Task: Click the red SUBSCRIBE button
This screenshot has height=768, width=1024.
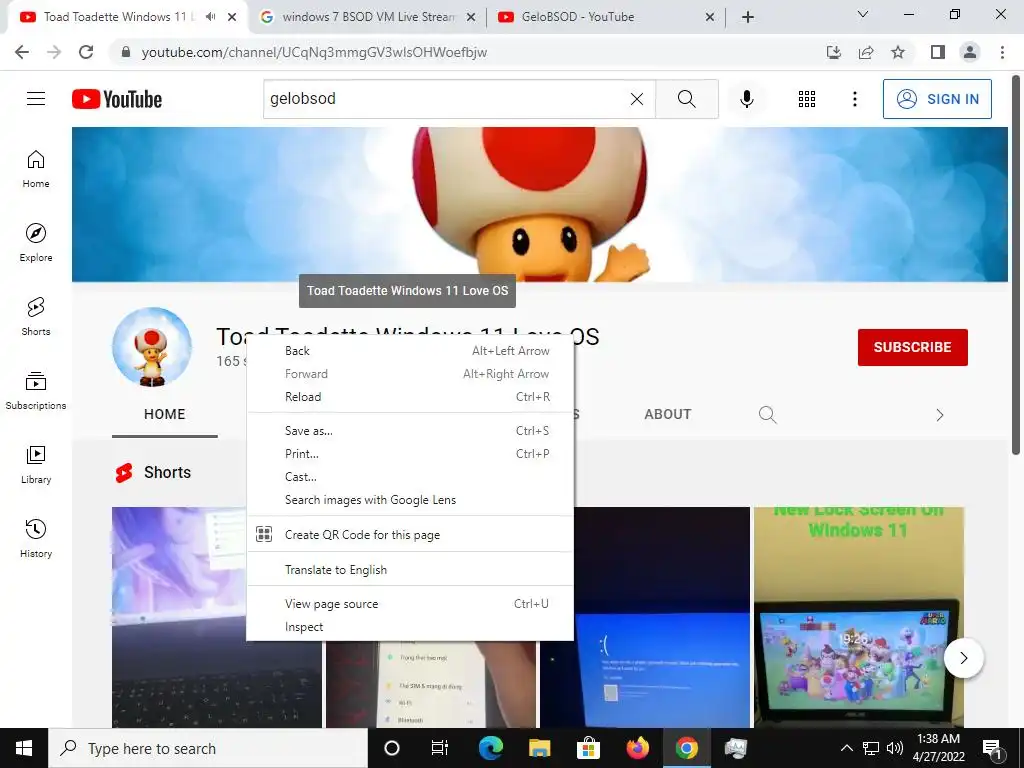Action: (912, 347)
